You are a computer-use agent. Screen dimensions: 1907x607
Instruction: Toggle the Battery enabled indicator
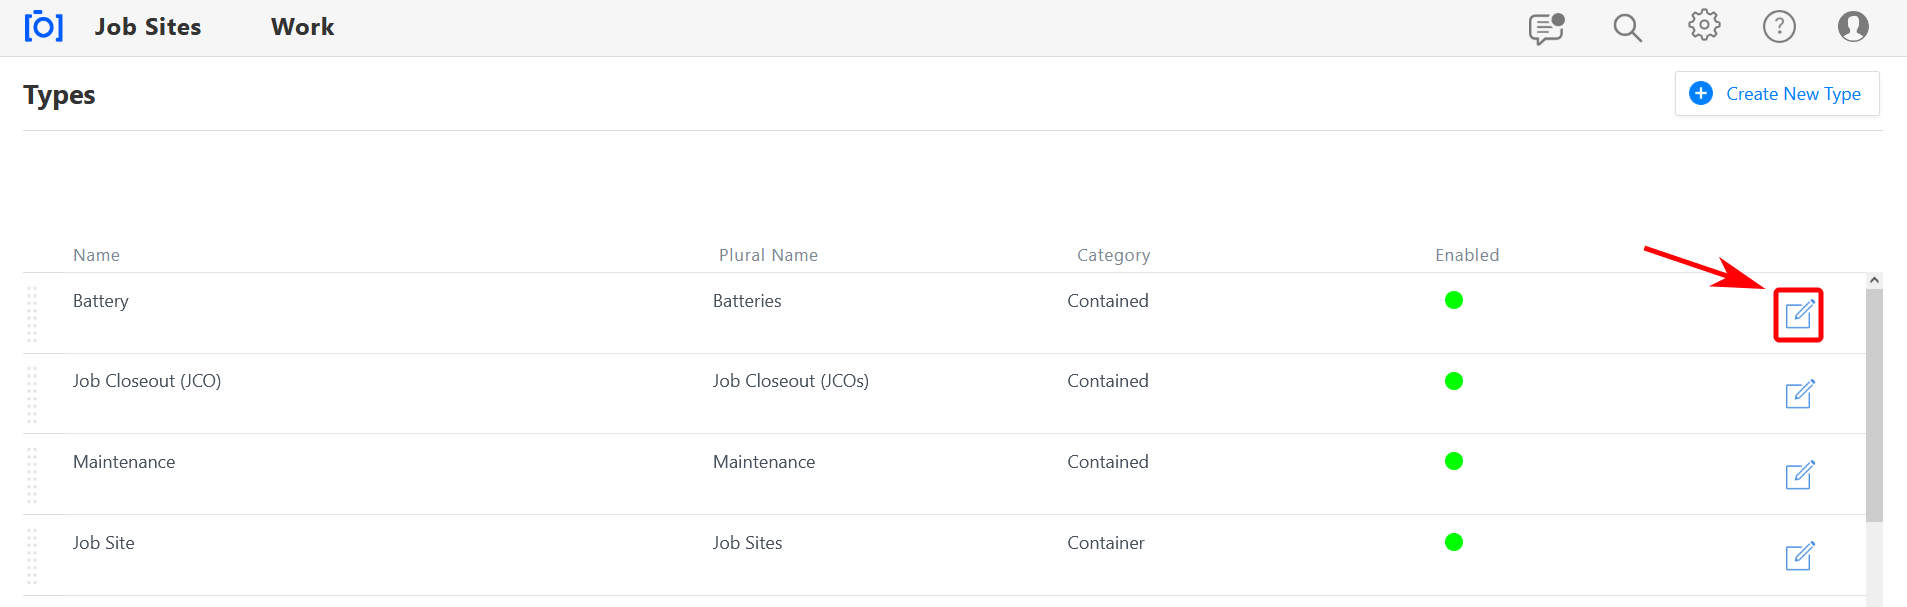point(1454,300)
